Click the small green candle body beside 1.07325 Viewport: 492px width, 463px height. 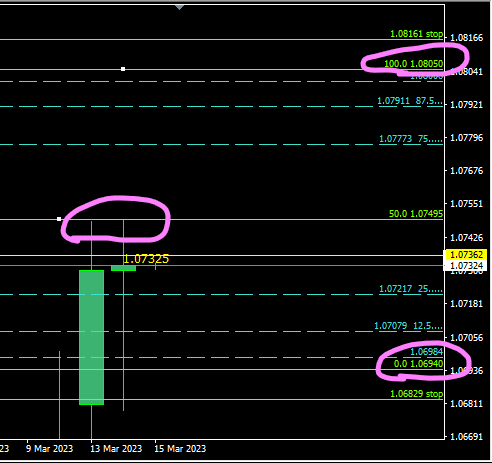pyautogui.click(x=123, y=268)
